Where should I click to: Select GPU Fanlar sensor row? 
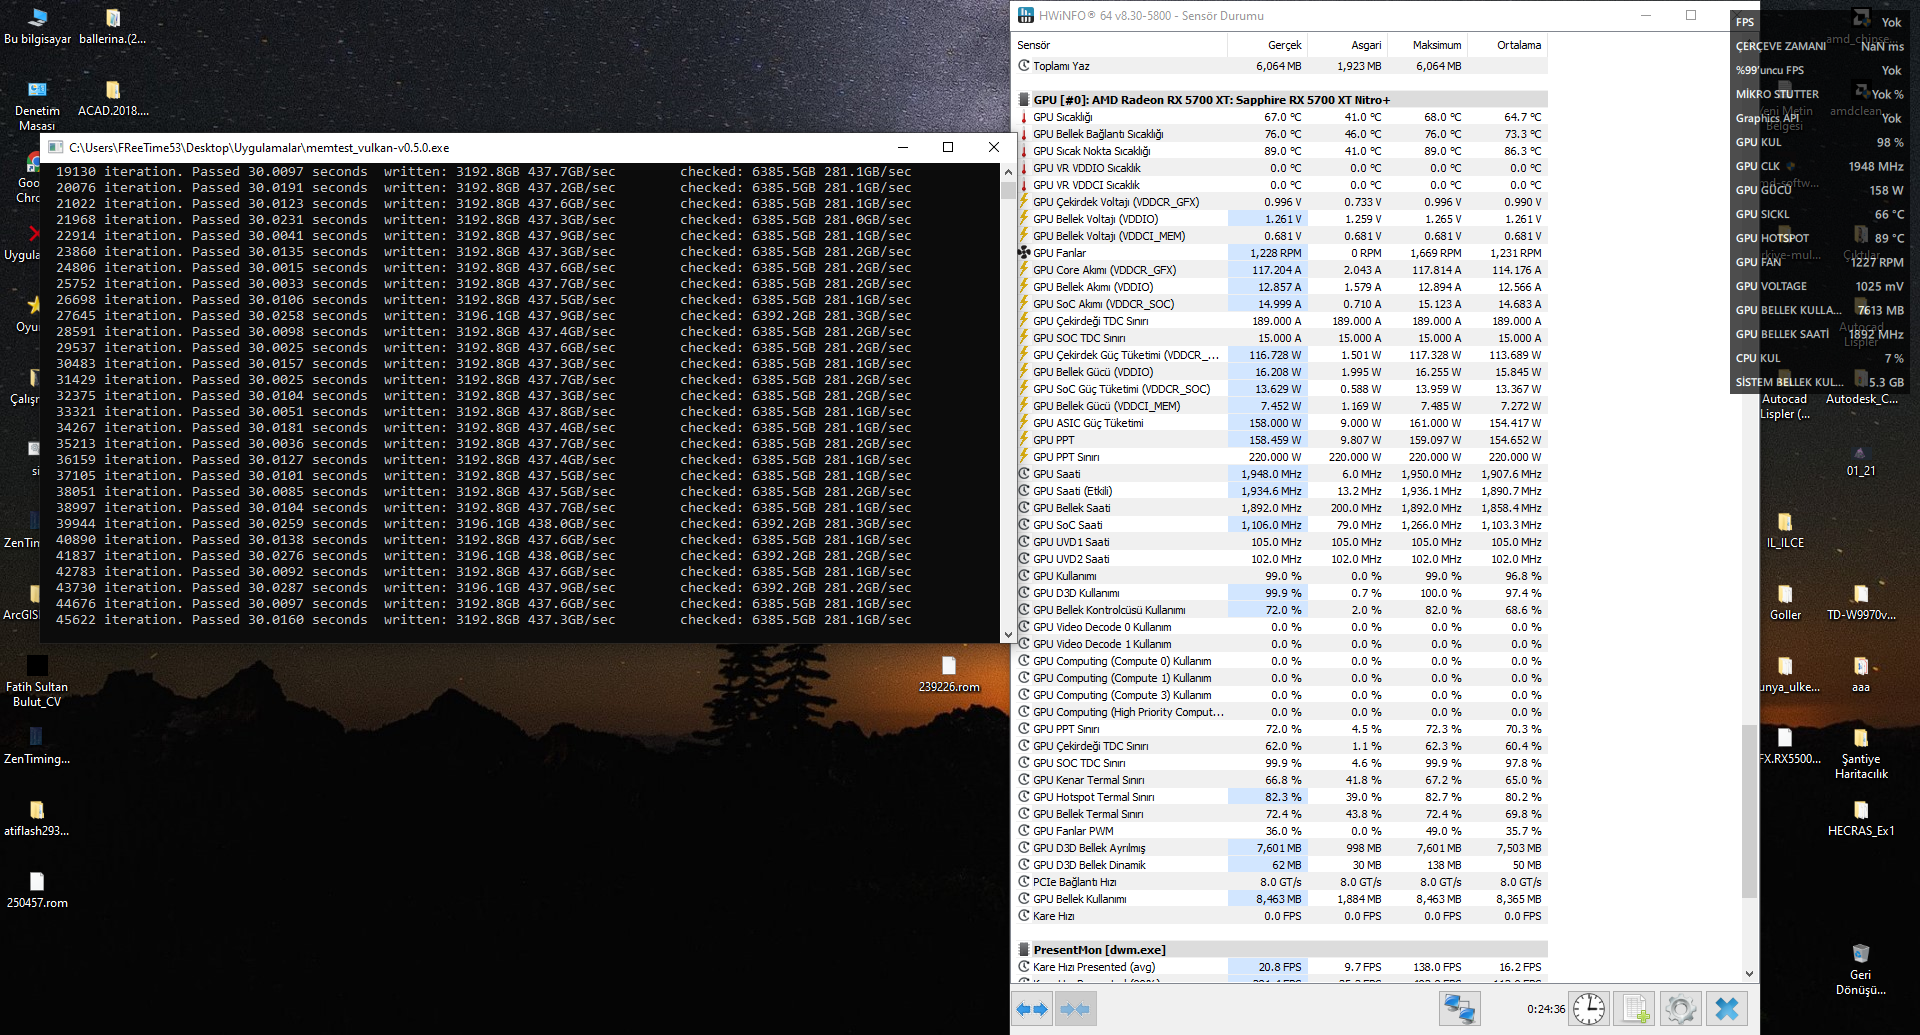point(1282,253)
